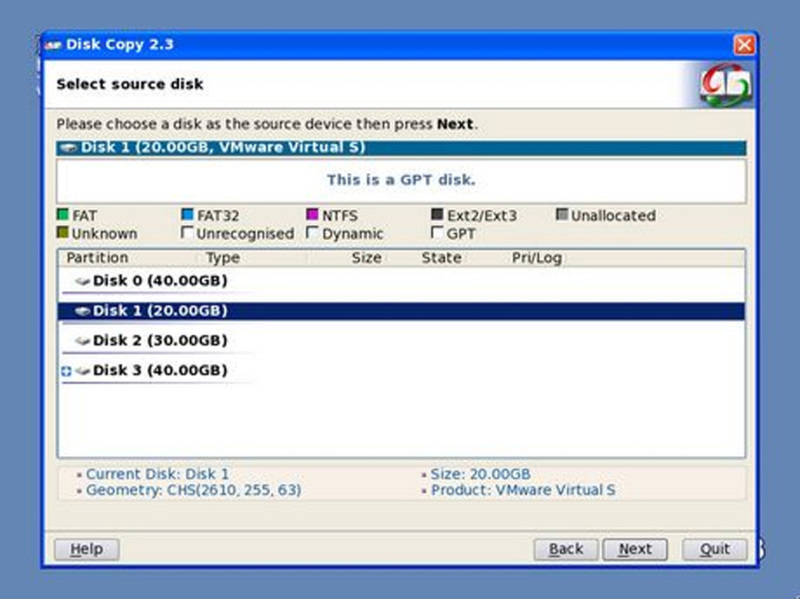This screenshot has width=800, height=599.
Task: Select Disk 0 (40.00GB) row
Action: coord(401,281)
